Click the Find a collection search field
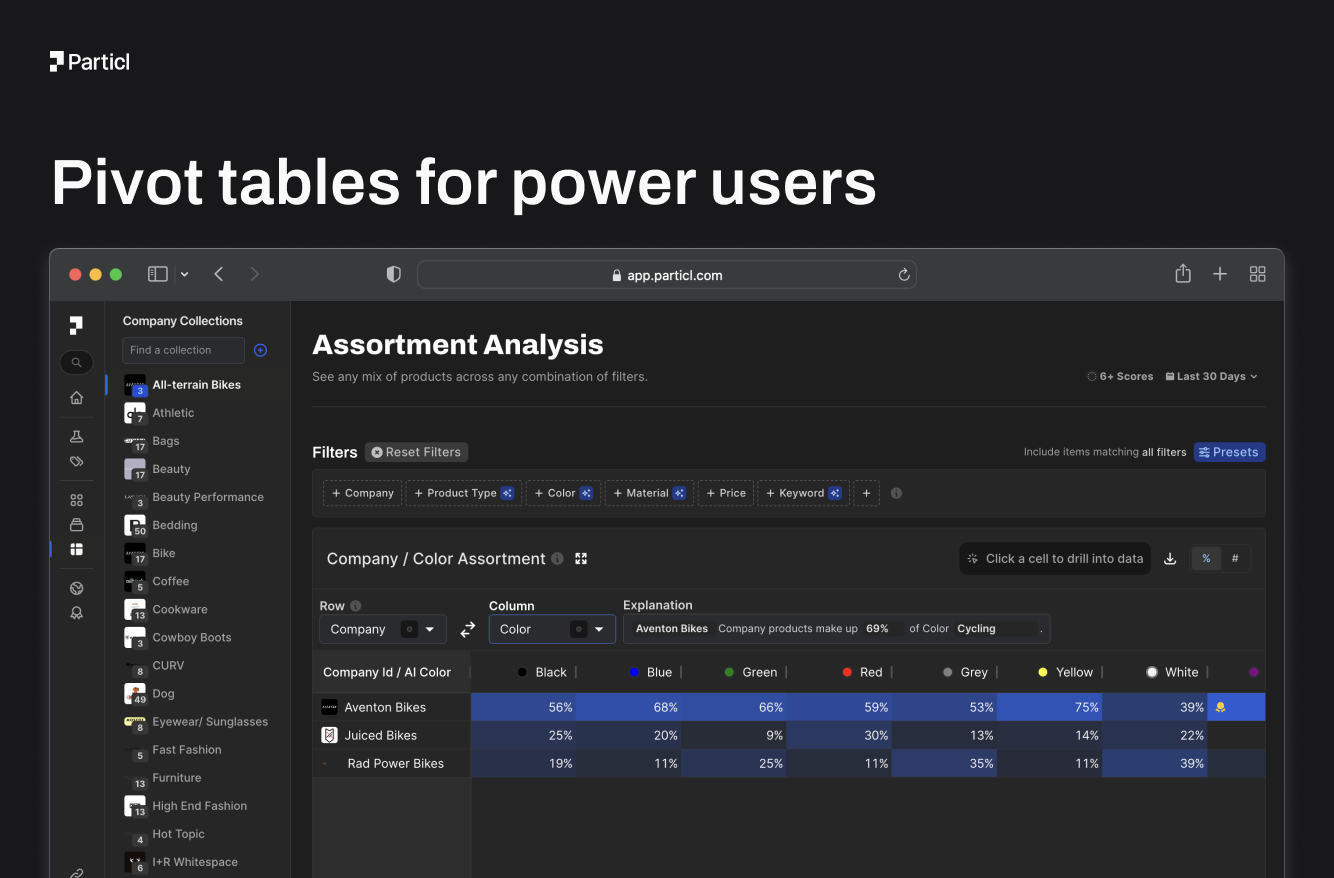Screen dimensions: 1334x878 [x=183, y=350]
